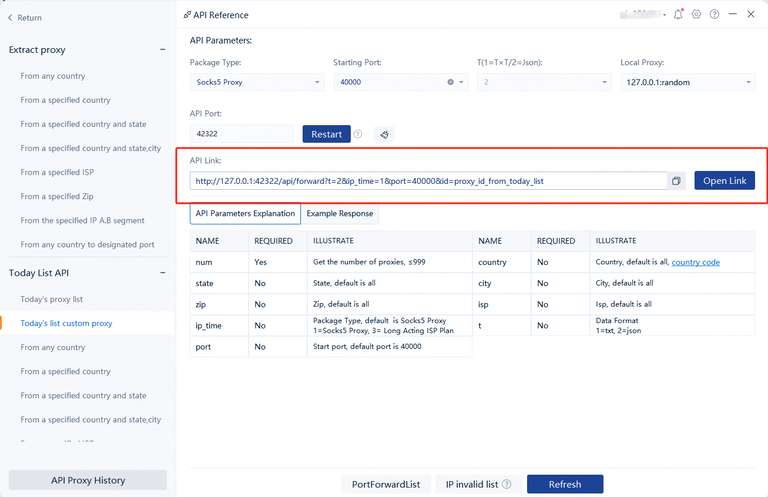Click the help icon beside IP invalid list
The height and width of the screenshot is (497, 768).
tap(507, 484)
